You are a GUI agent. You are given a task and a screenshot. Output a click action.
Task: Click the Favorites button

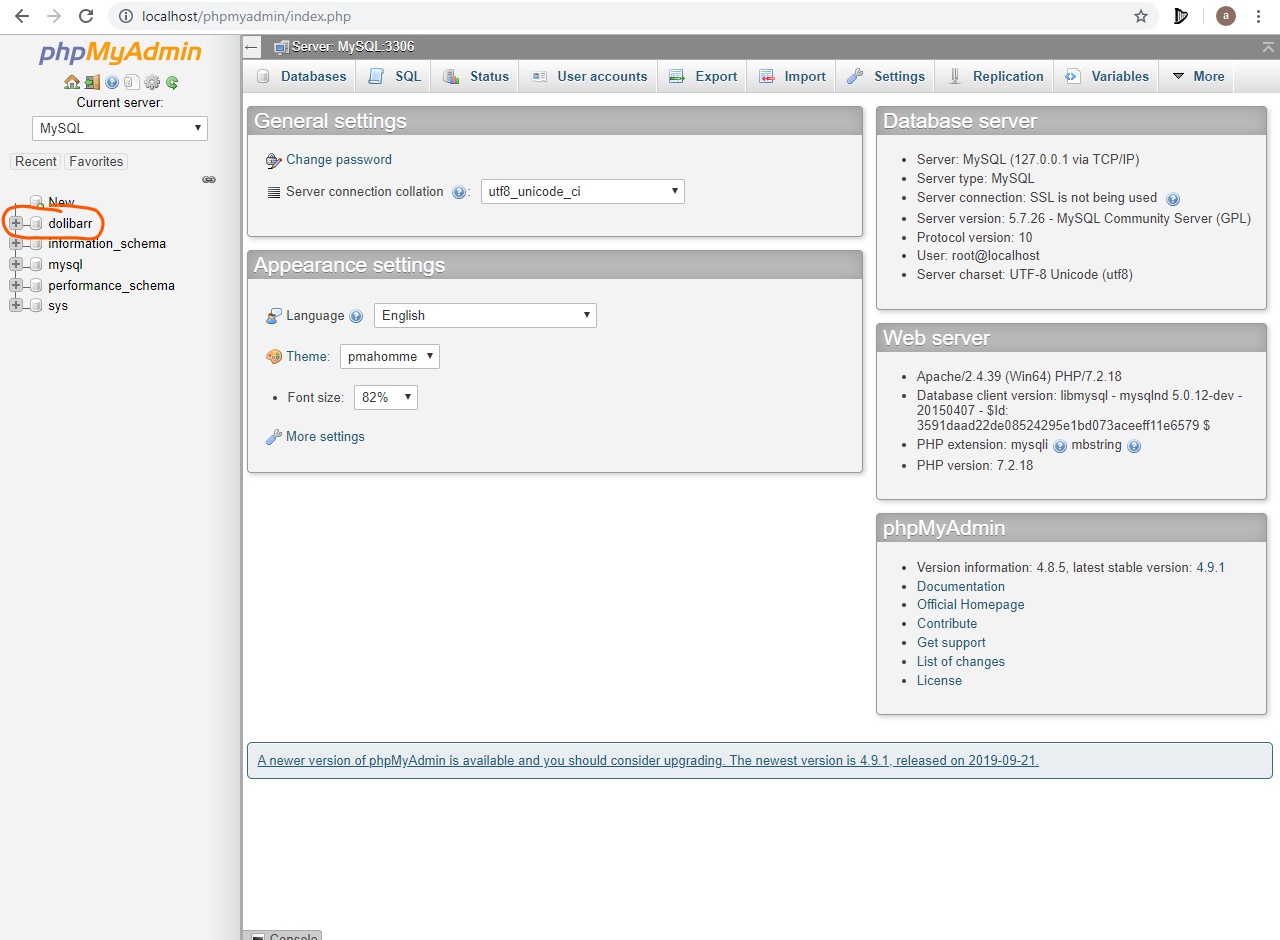(x=96, y=161)
